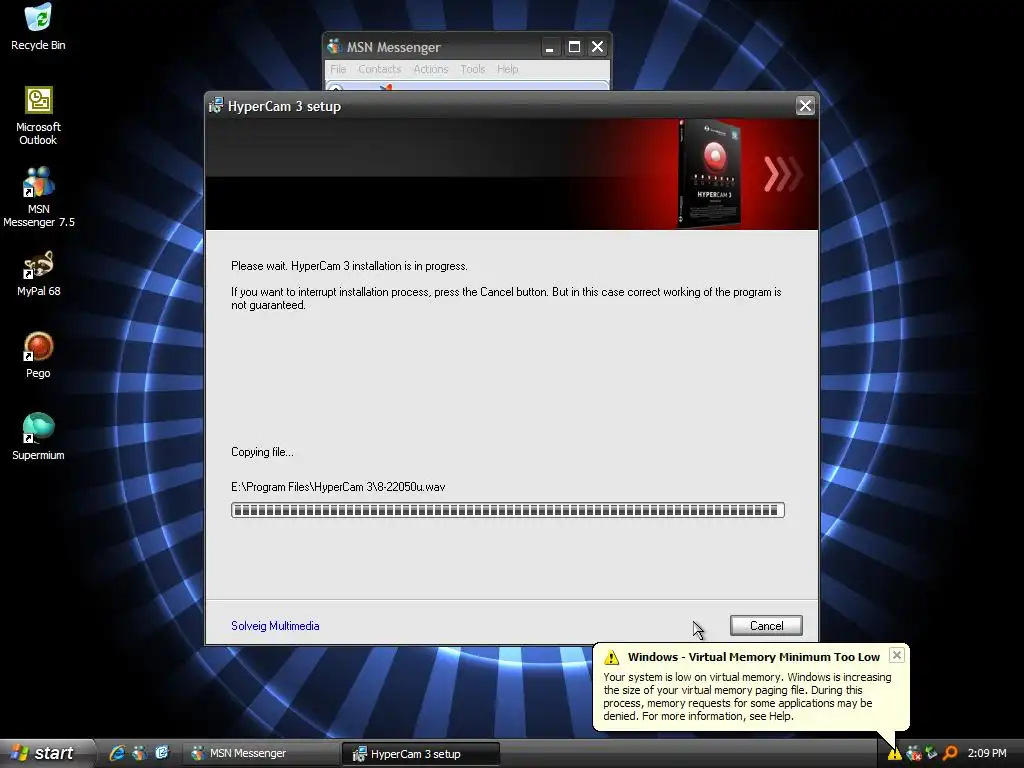
Task: Cancel the HyperCam 3 installation
Action: click(766, 626)
